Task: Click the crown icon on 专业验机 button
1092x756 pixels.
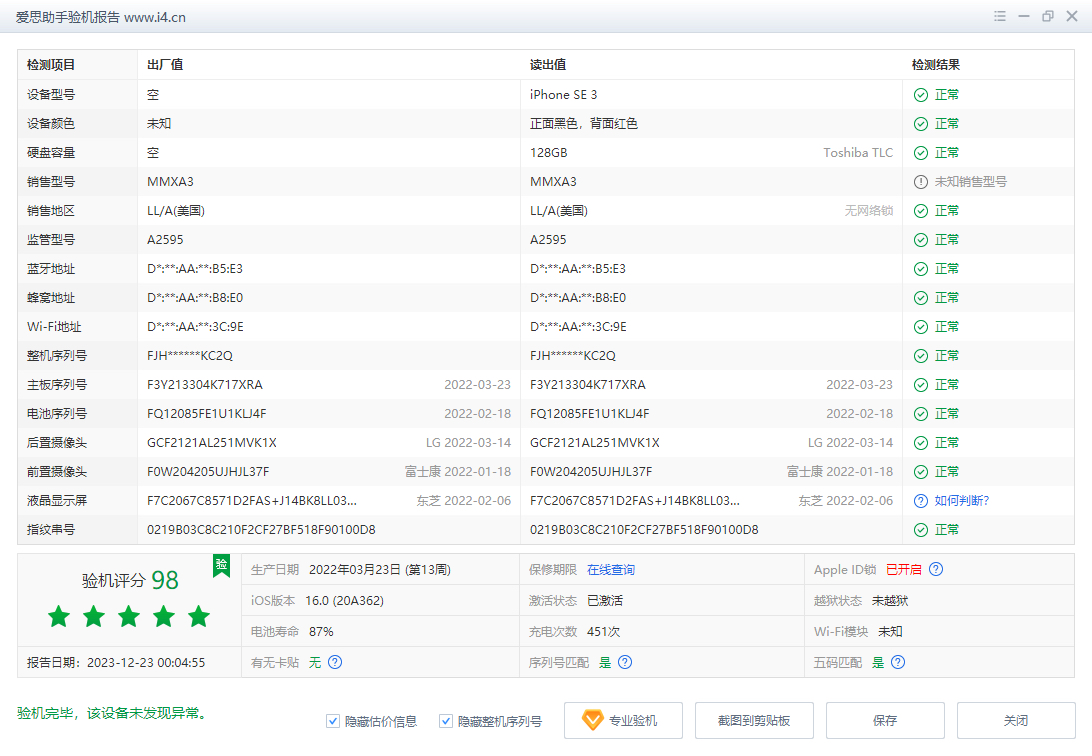Action: tap(591, 720)
